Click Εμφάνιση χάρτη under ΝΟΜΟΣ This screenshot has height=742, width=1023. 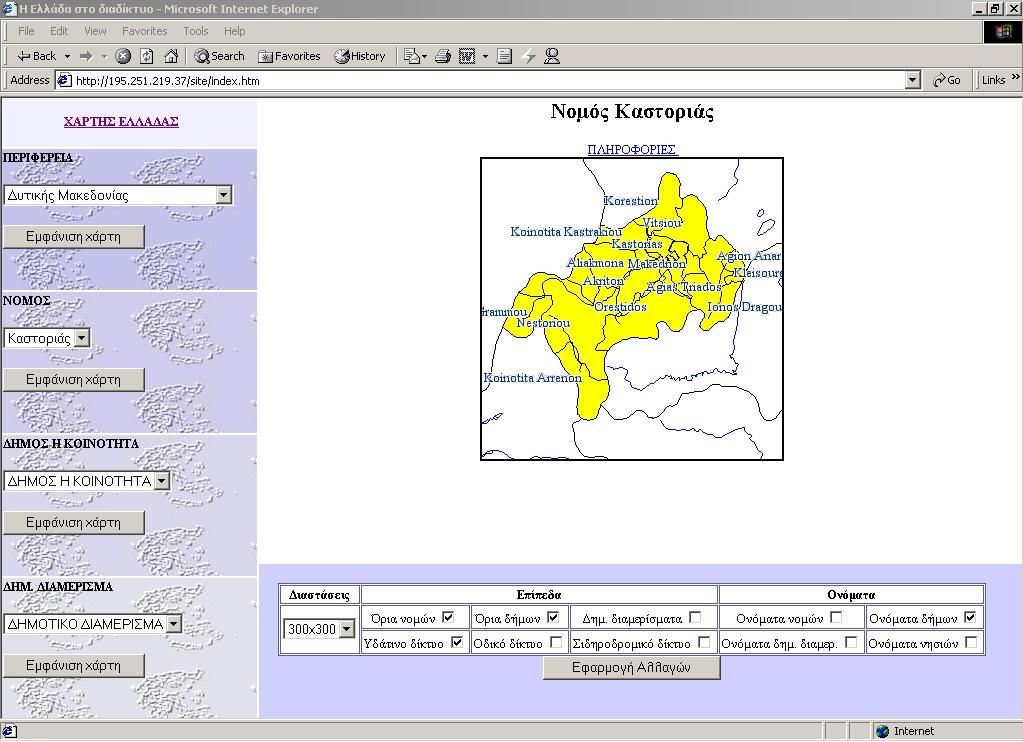[74, 379]
